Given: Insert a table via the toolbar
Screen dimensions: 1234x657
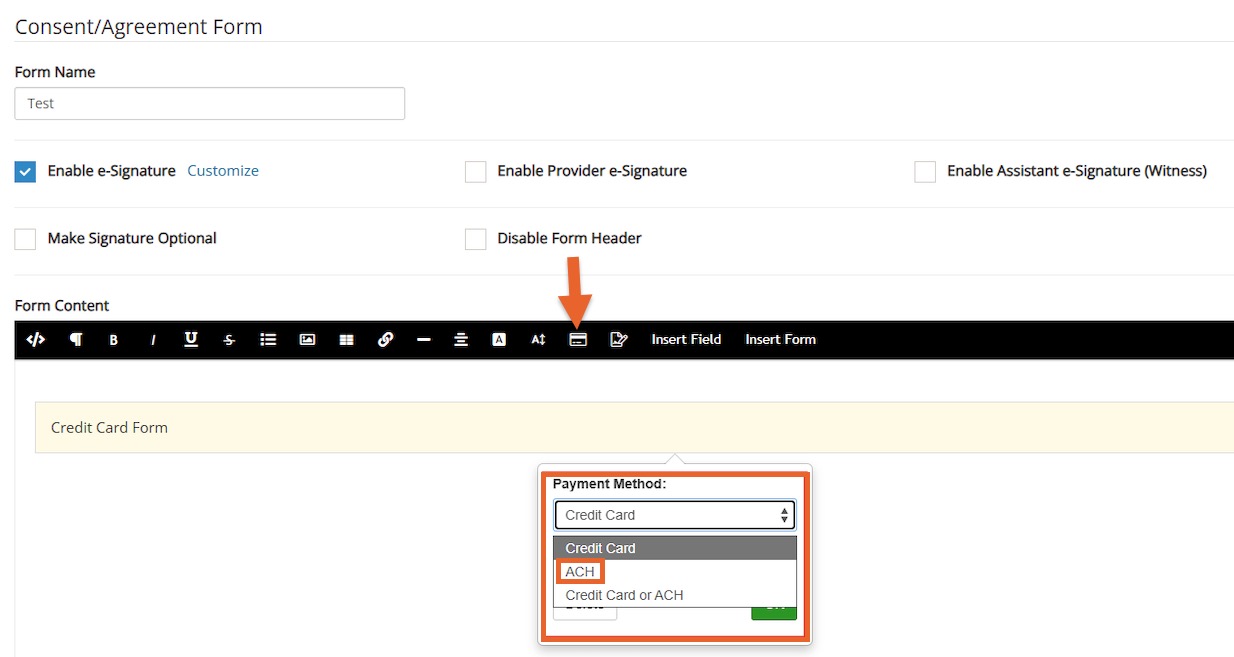Looking at the screenshot, I should coord(346,340).
